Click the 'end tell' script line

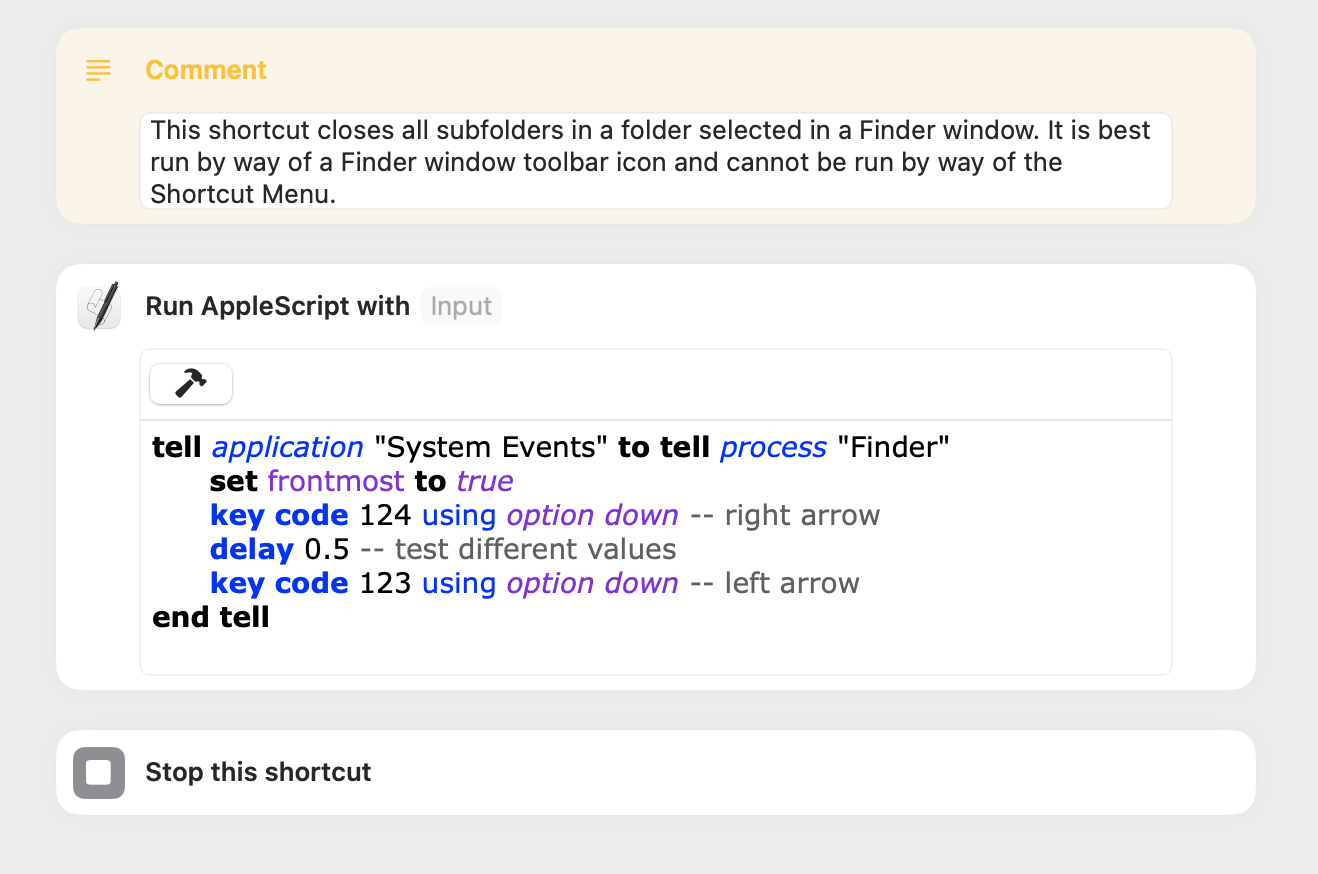click(x=211, y=617)
